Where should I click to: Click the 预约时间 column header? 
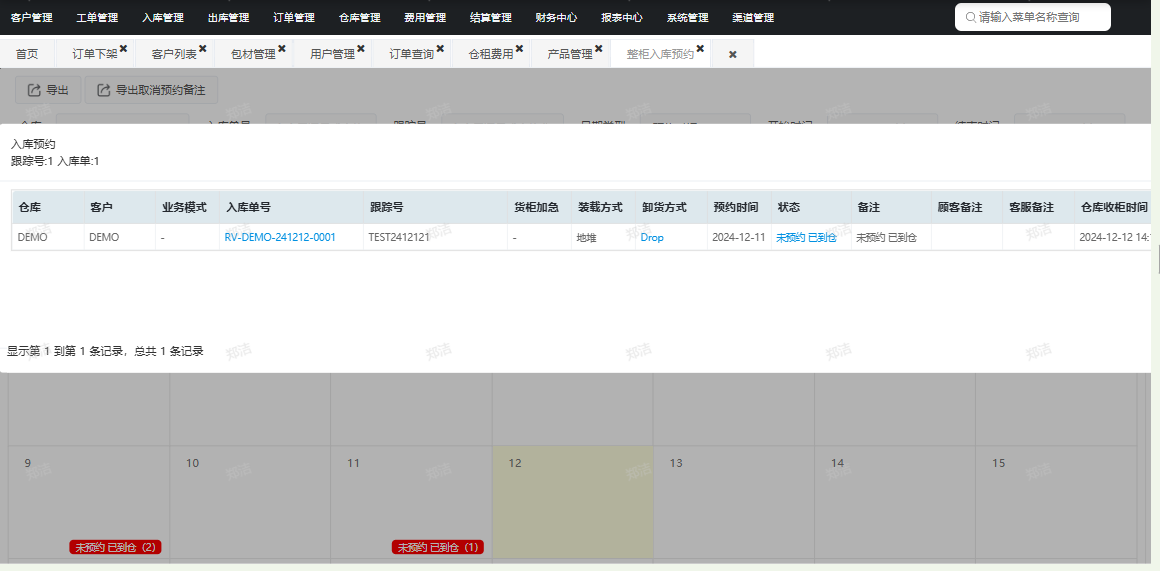(739, 207)
